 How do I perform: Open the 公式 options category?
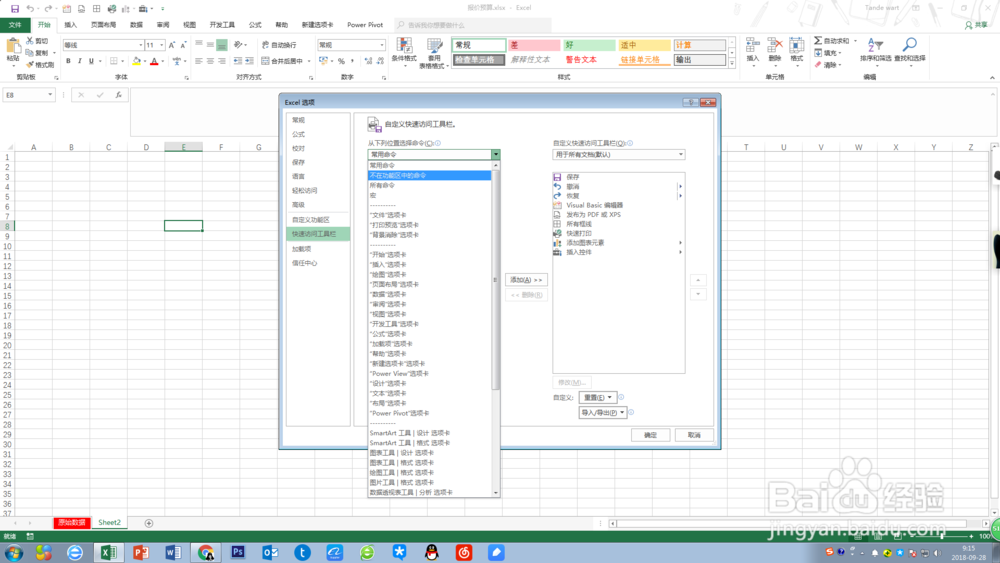coord(318,134)
